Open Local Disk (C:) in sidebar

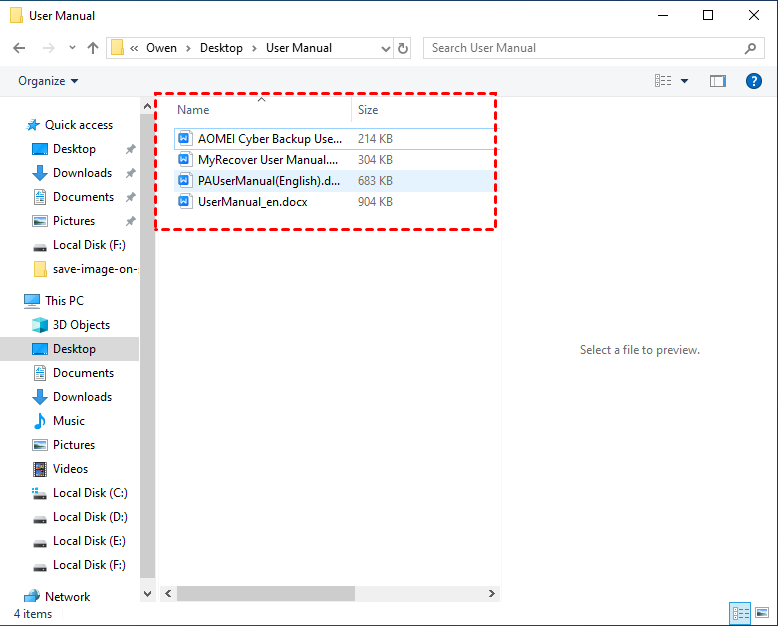pyautogui.click(x=90, y=493)
